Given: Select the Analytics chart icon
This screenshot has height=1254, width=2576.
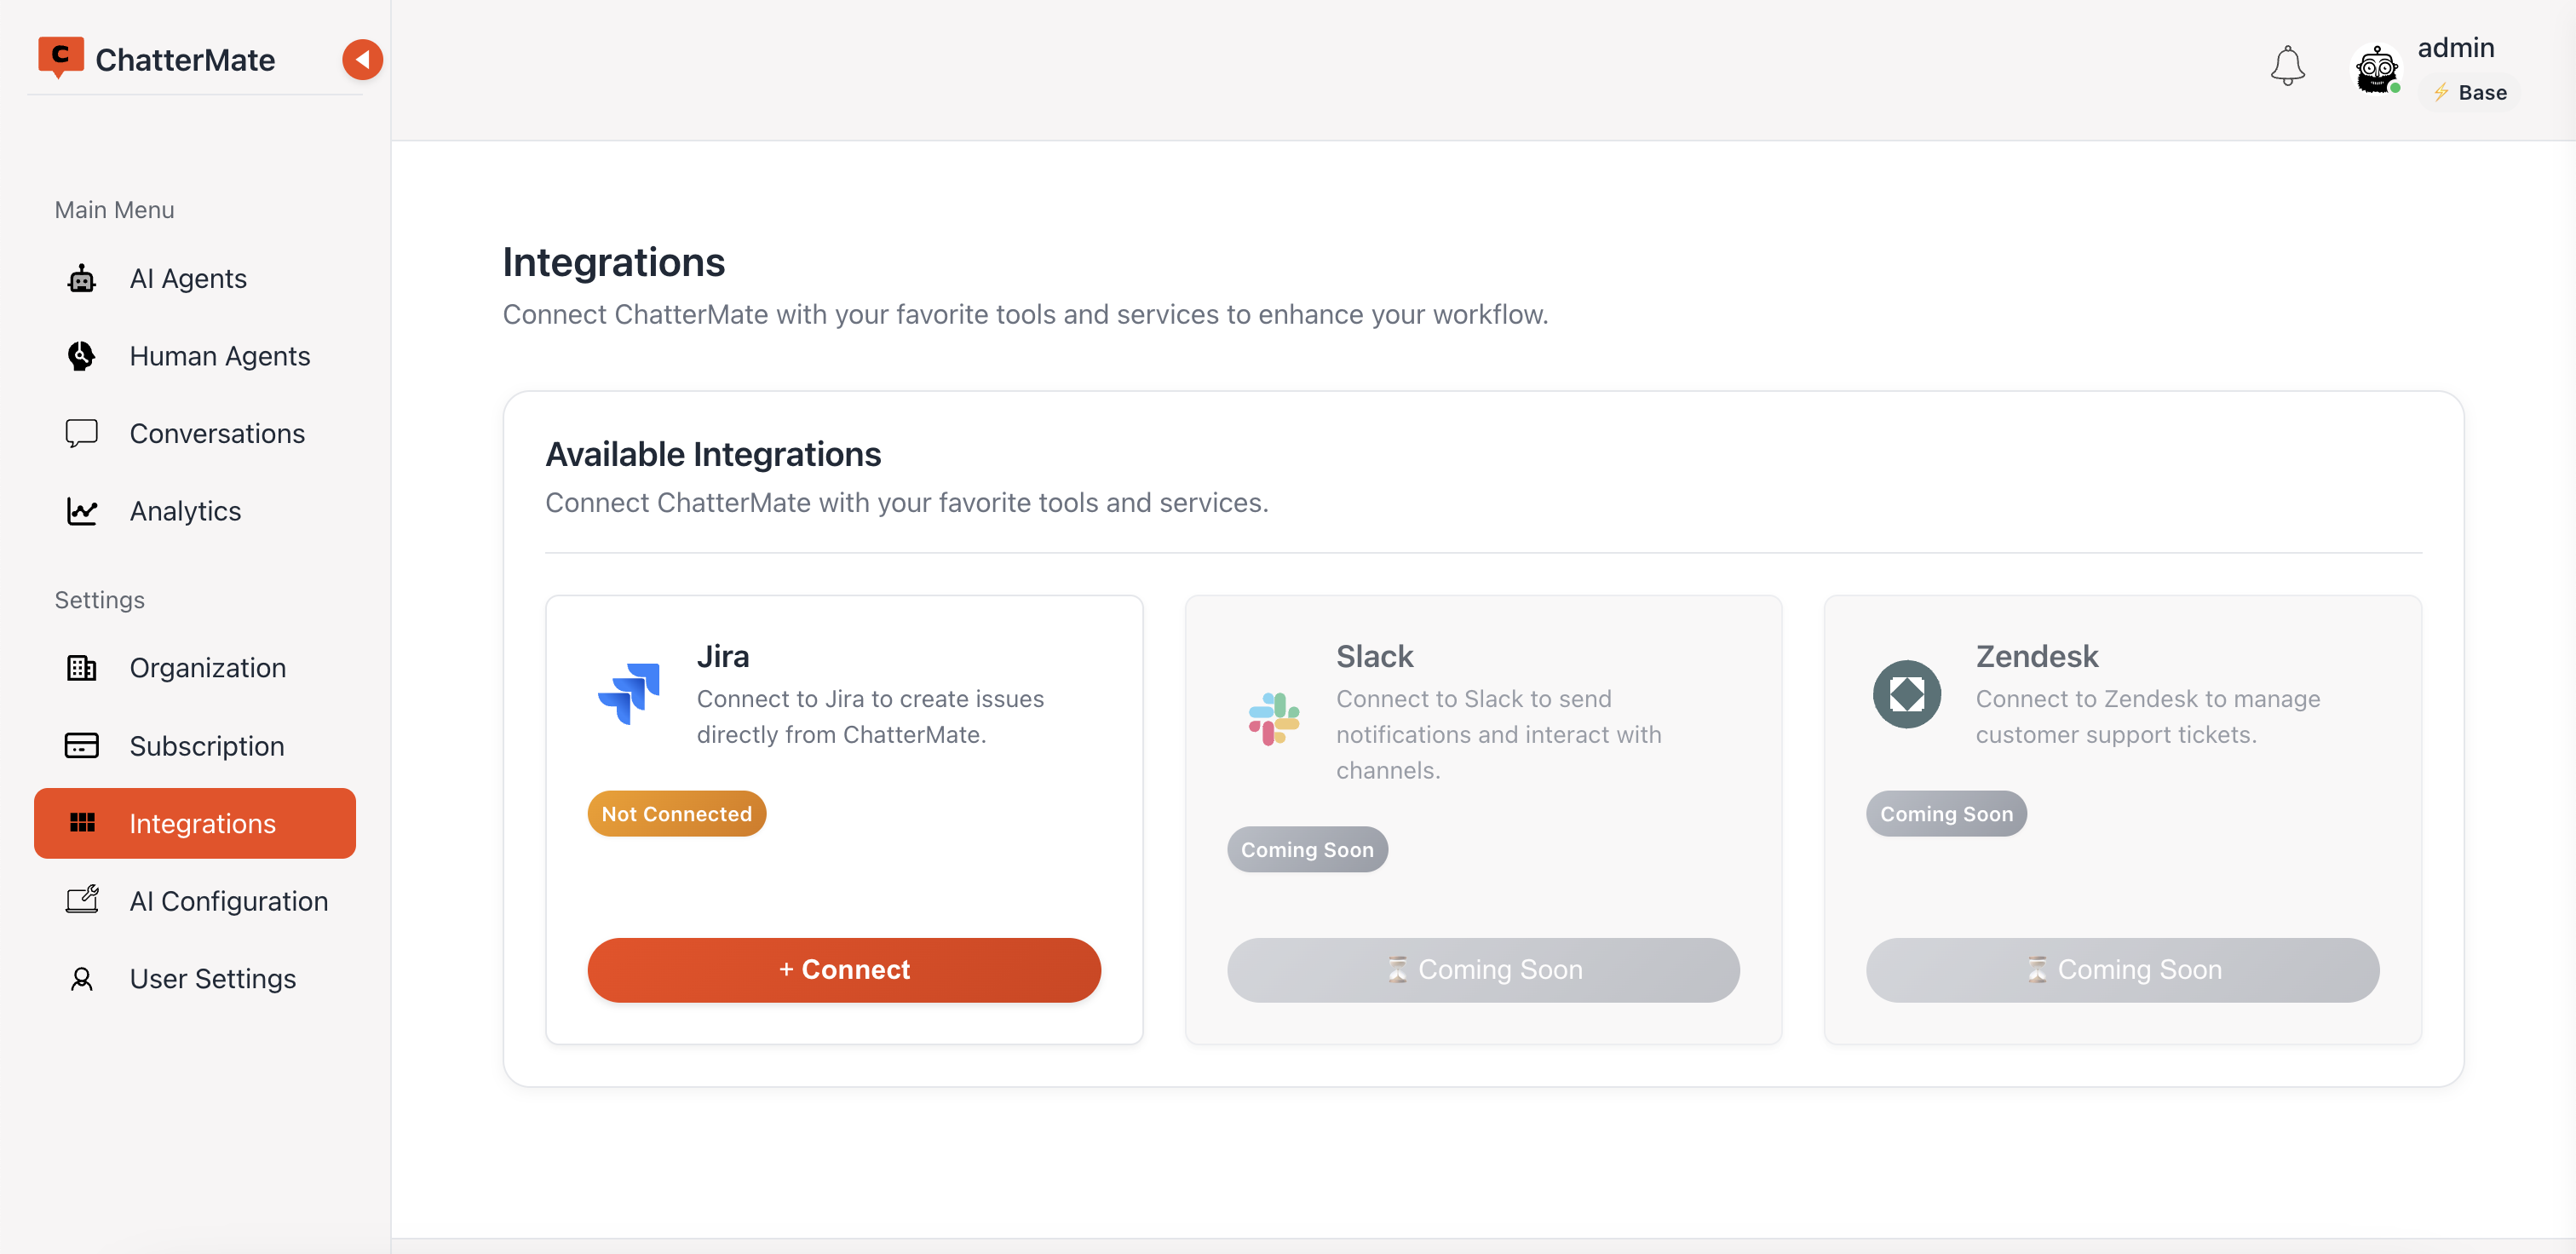Looking at the screenshot, I should [81, 511].
